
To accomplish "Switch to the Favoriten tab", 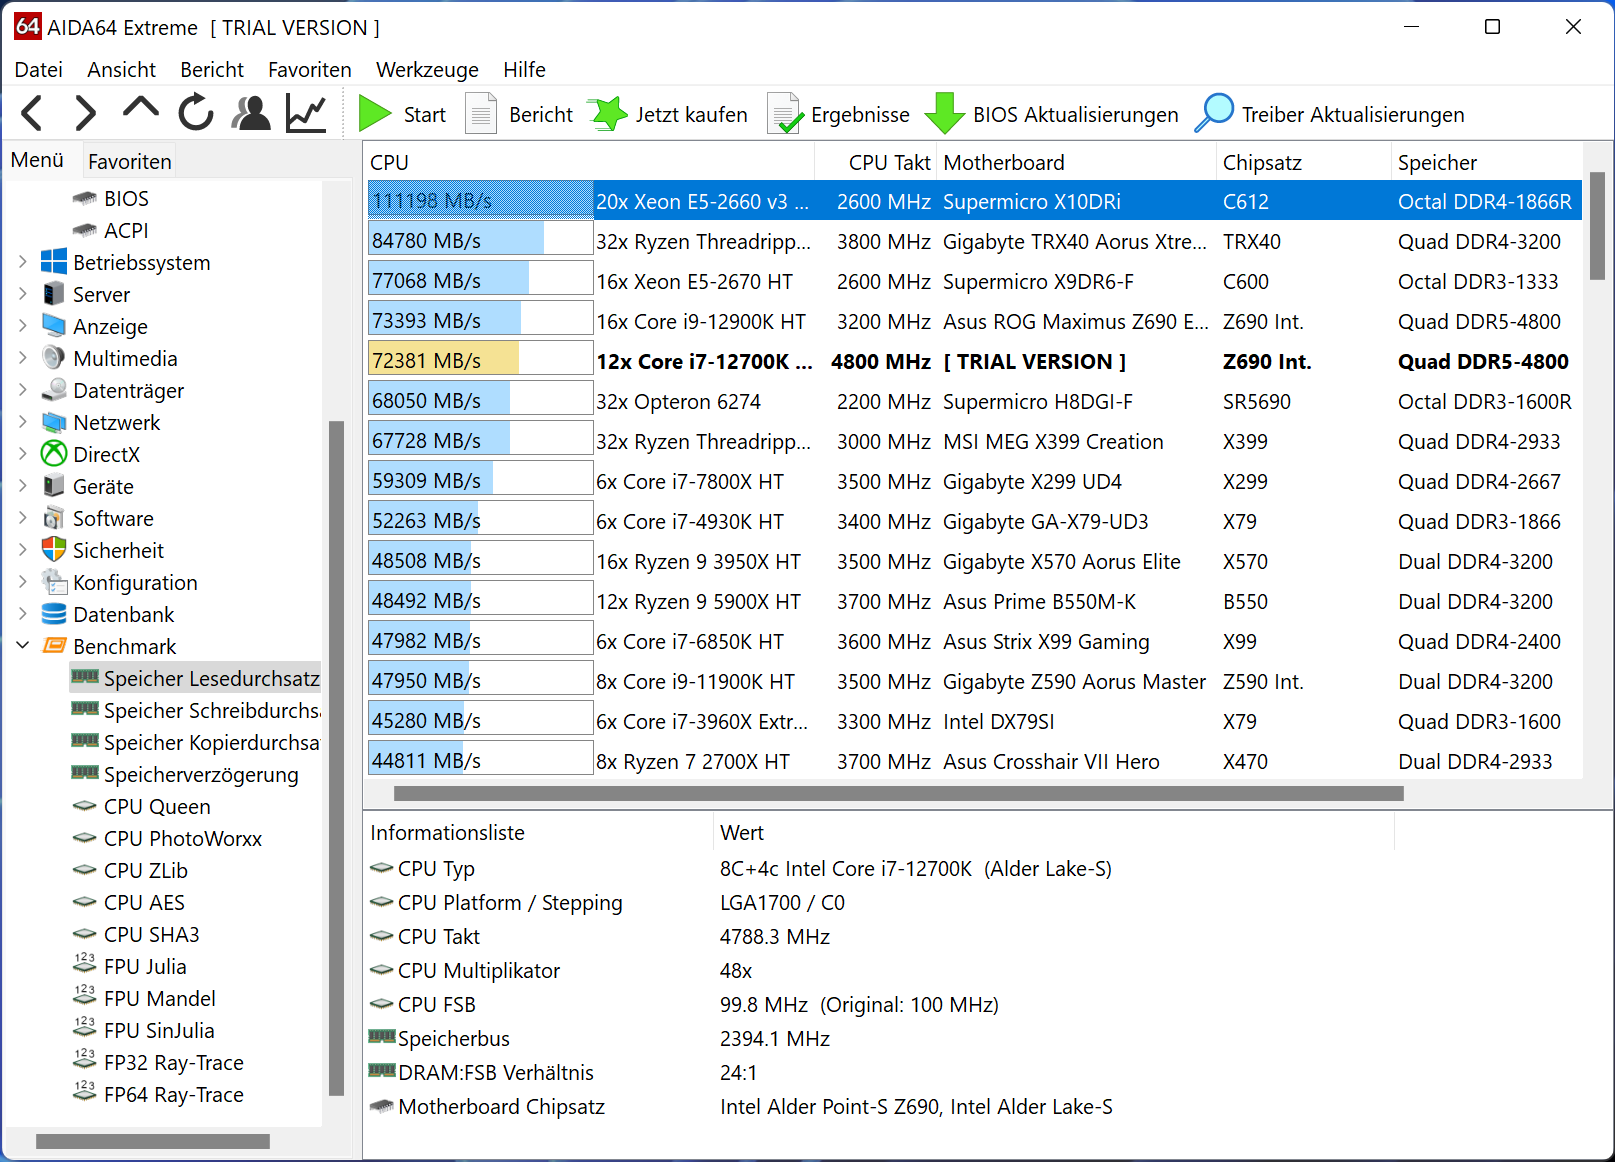I will click(128, 160).
